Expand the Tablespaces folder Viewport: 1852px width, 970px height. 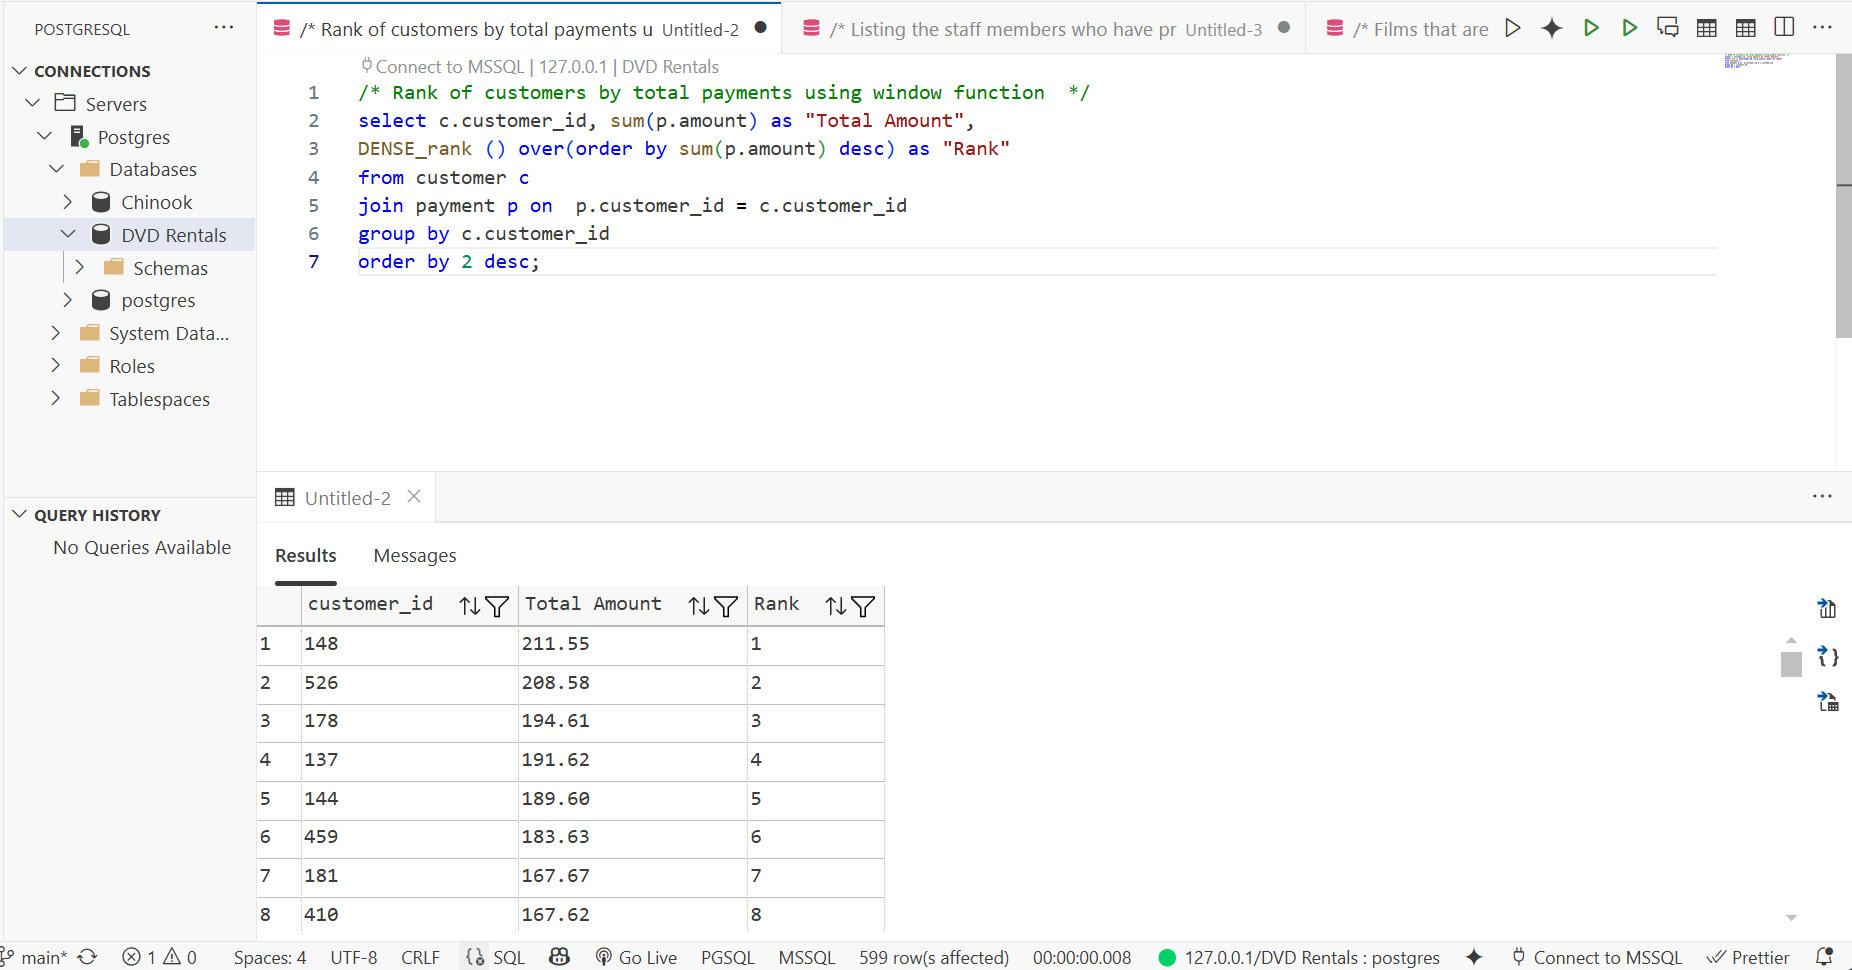[56, 398]
